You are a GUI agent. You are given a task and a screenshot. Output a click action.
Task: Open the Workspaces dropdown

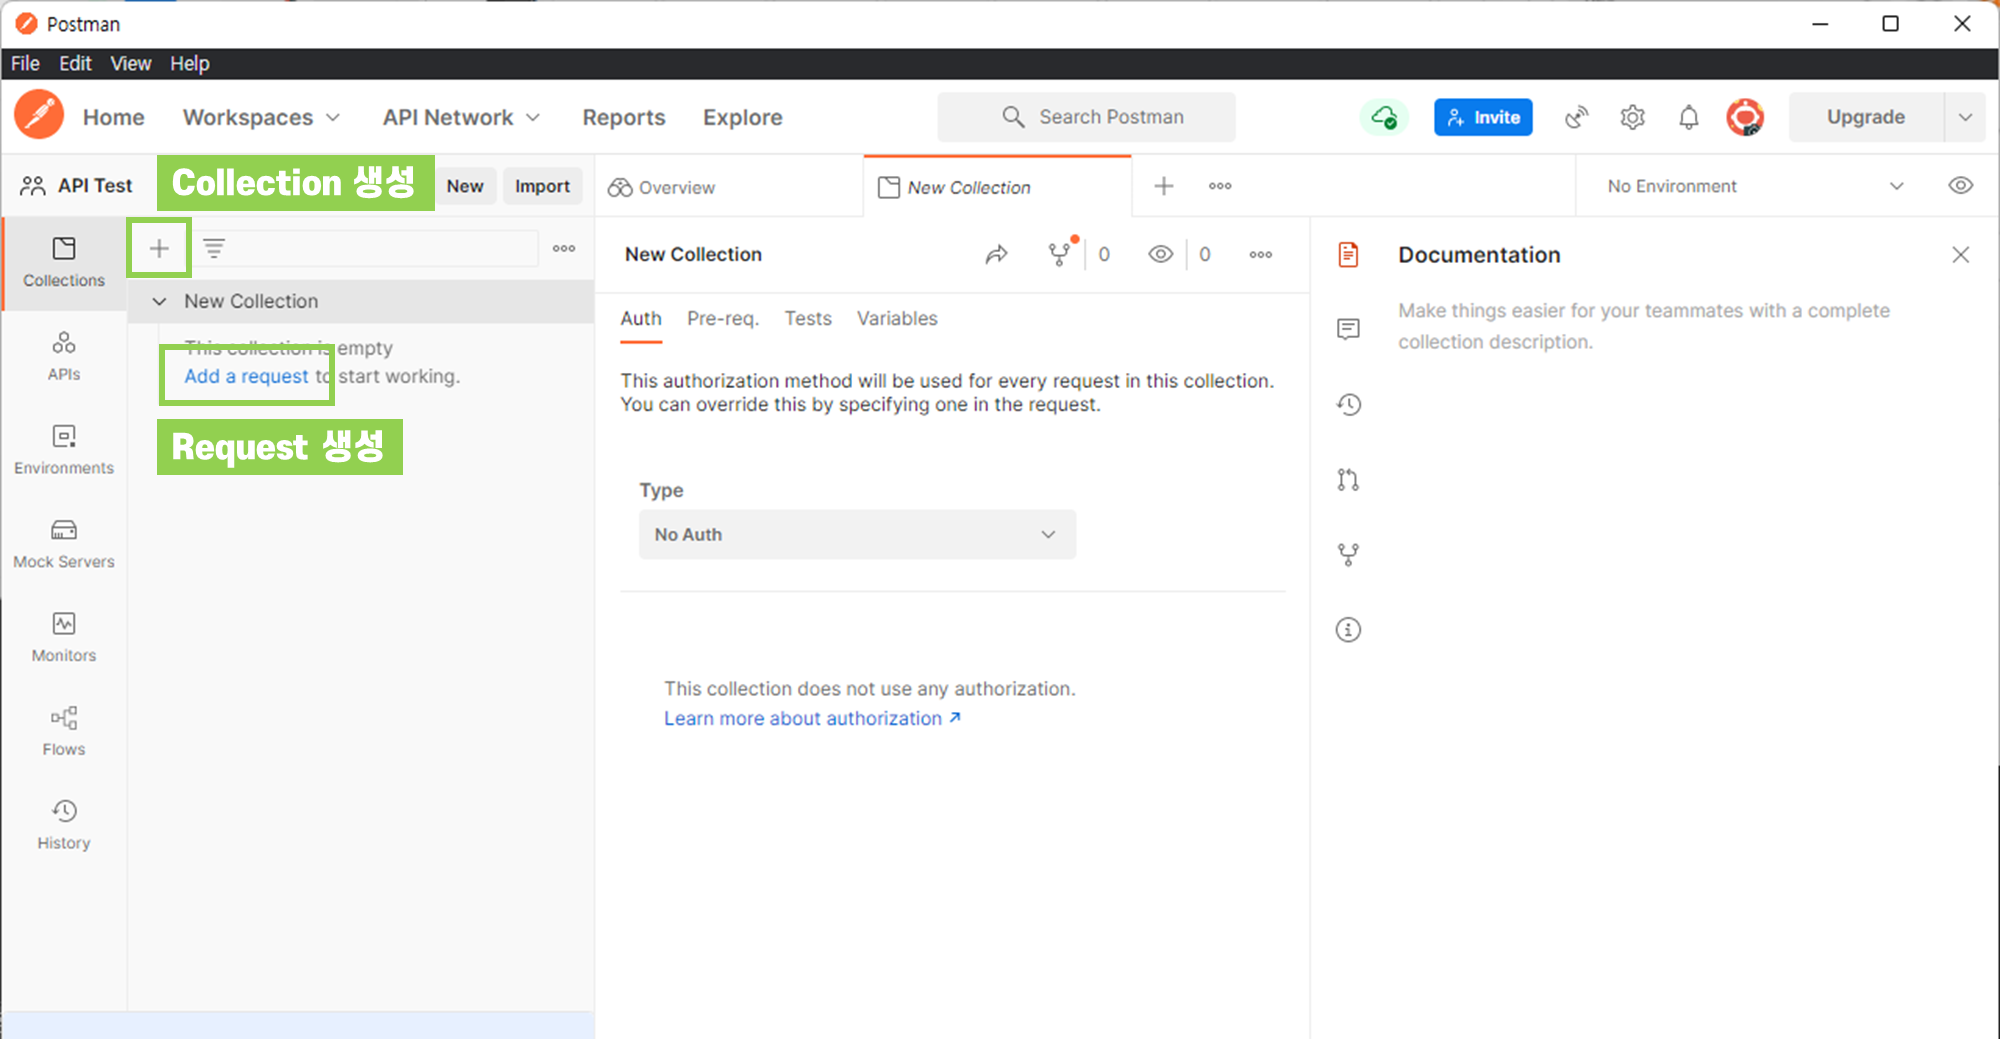[x=261, y=117]
